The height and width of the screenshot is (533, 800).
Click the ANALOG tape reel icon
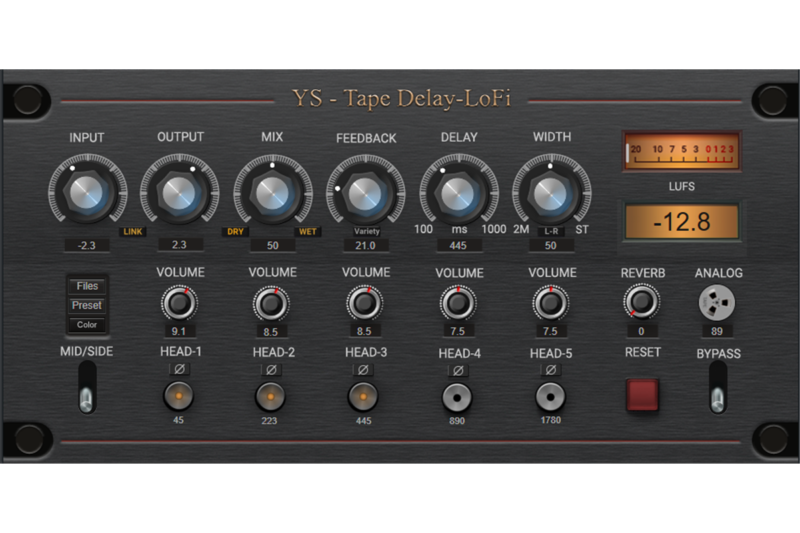click(715, 302)
